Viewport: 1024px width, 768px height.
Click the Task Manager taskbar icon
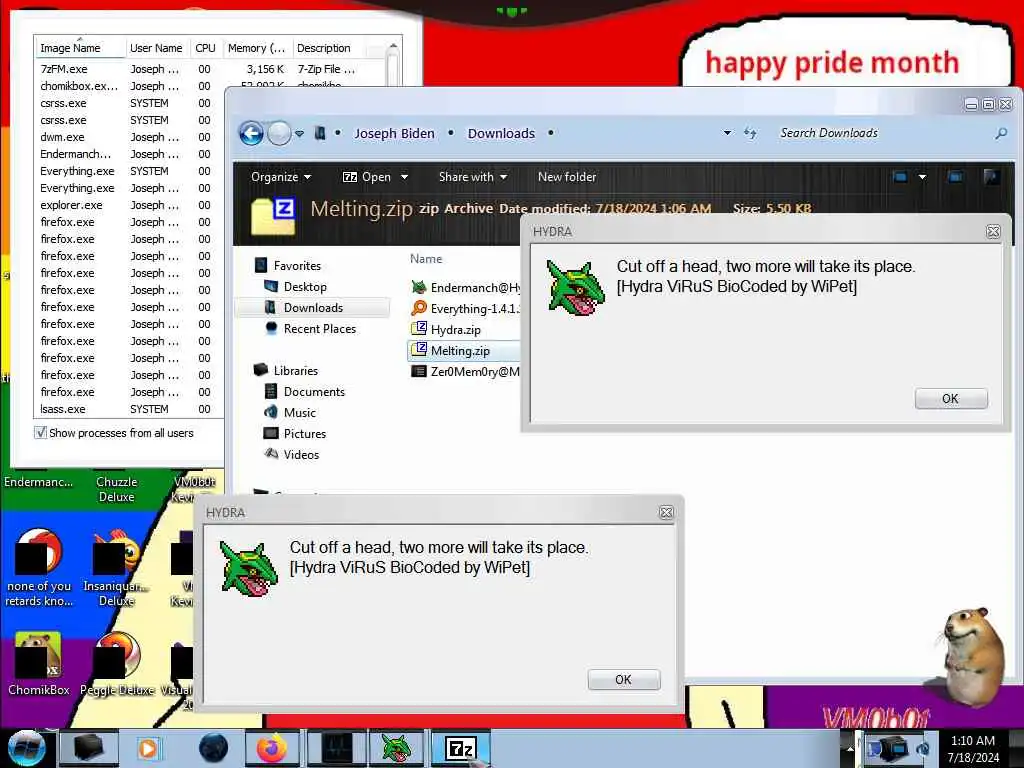336,748
